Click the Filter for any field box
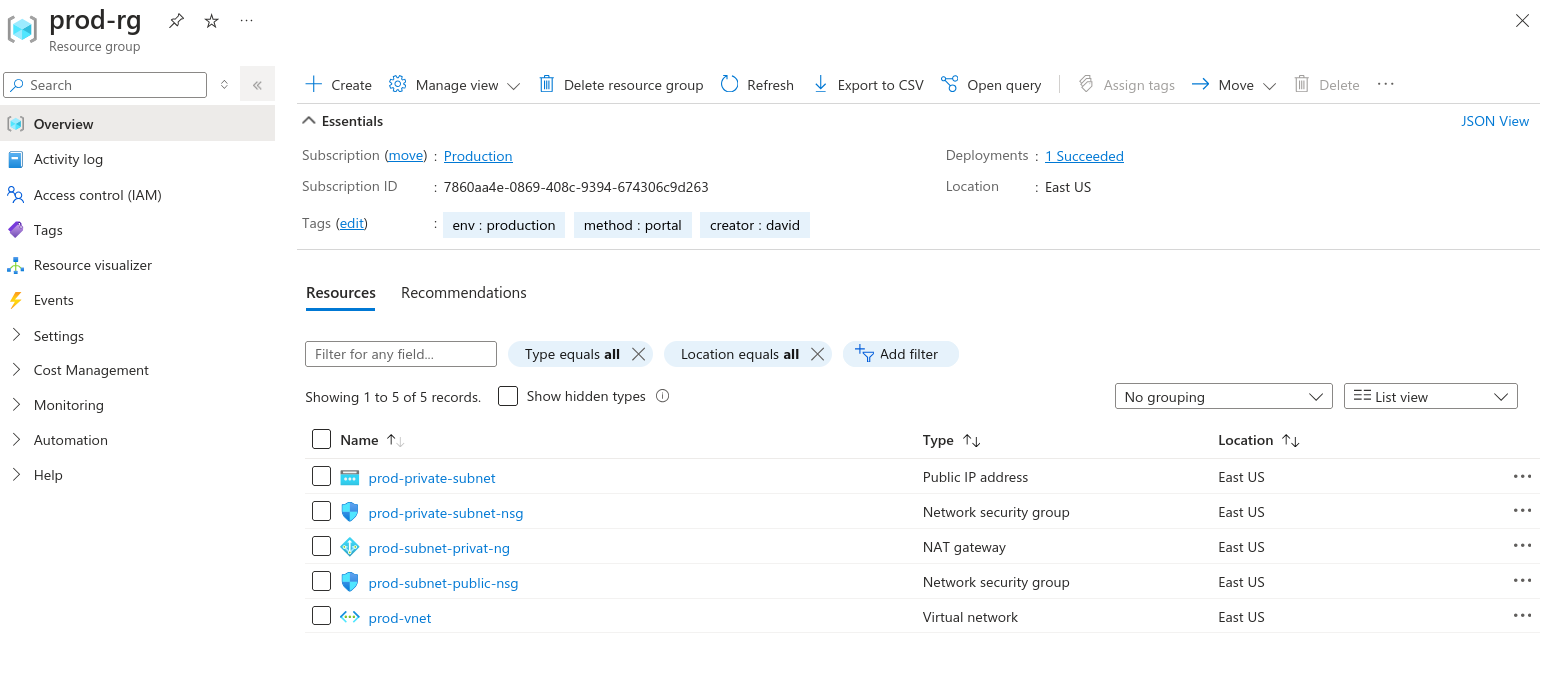The width and height of the screenshot is (1545, 684). [400, 354]
